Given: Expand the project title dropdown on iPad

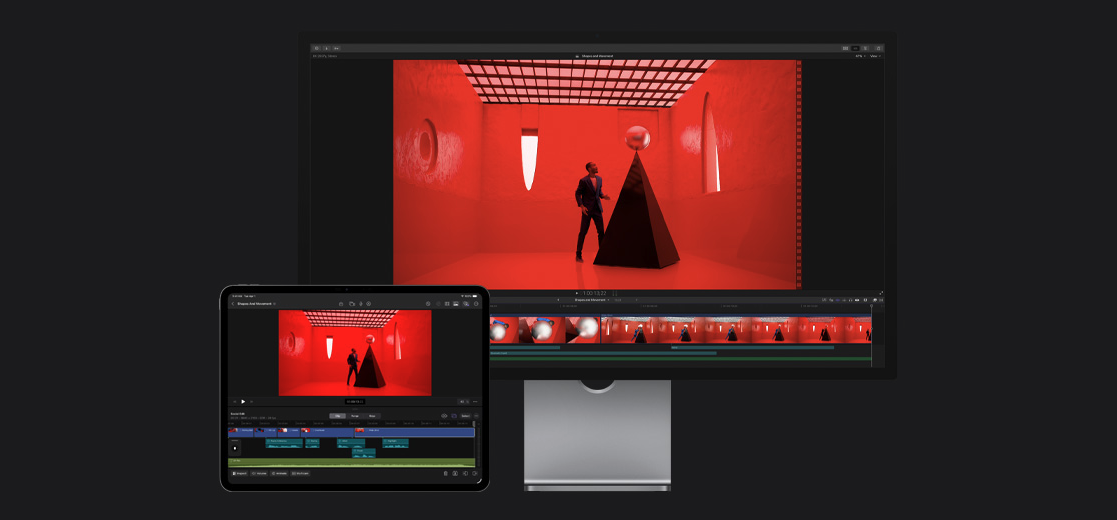Looking at the screenshot, I should click(275, 303).
